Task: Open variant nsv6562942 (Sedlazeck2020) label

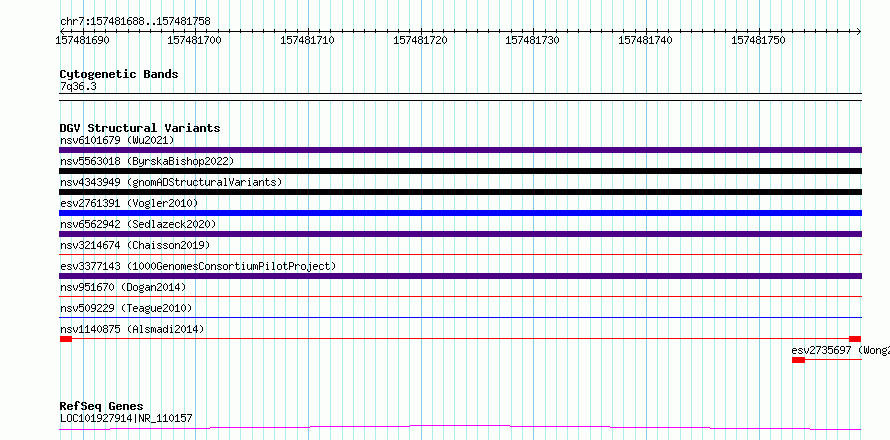Action: pos(138,224)
